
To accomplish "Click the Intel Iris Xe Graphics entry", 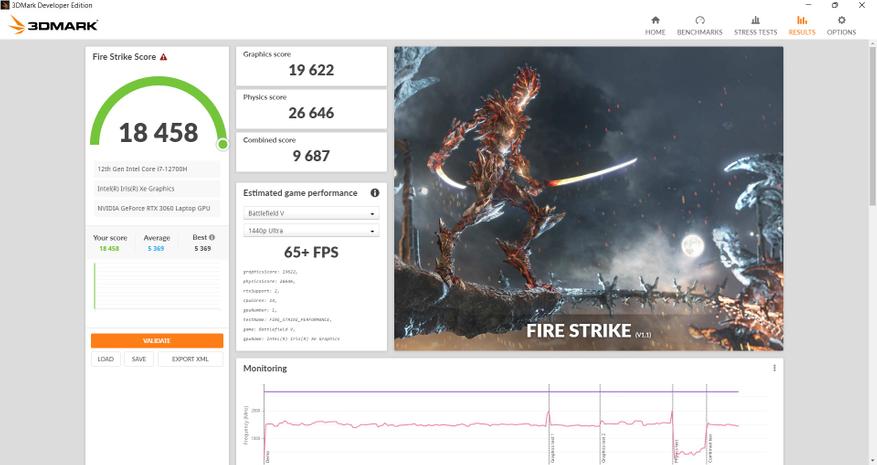I will 157,189.
